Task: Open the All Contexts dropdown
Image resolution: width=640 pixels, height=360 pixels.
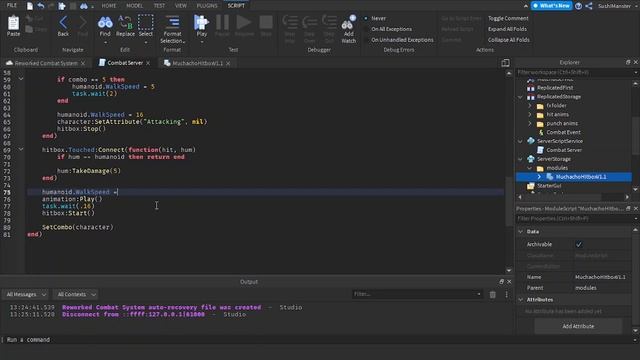Action: pos(76,294)
